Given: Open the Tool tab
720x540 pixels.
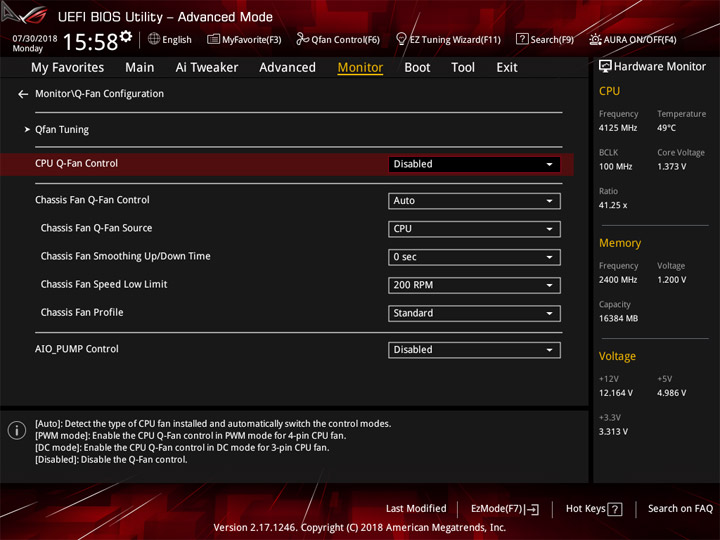Looking at the screenshot, I should click(x=463, y=68).
